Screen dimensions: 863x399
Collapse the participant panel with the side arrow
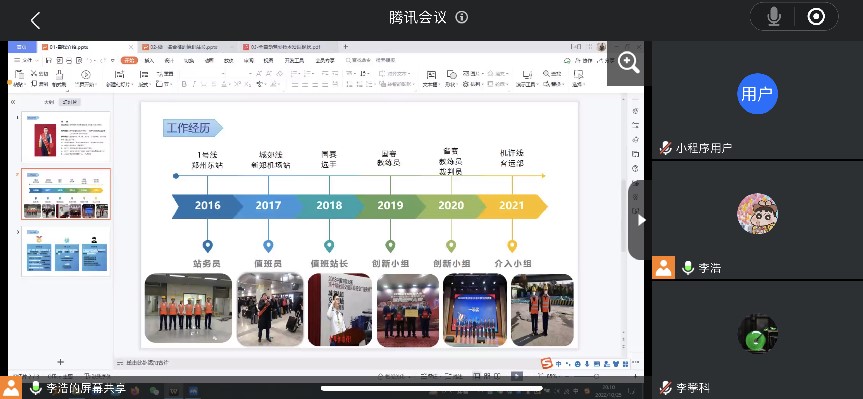[640, 220]
